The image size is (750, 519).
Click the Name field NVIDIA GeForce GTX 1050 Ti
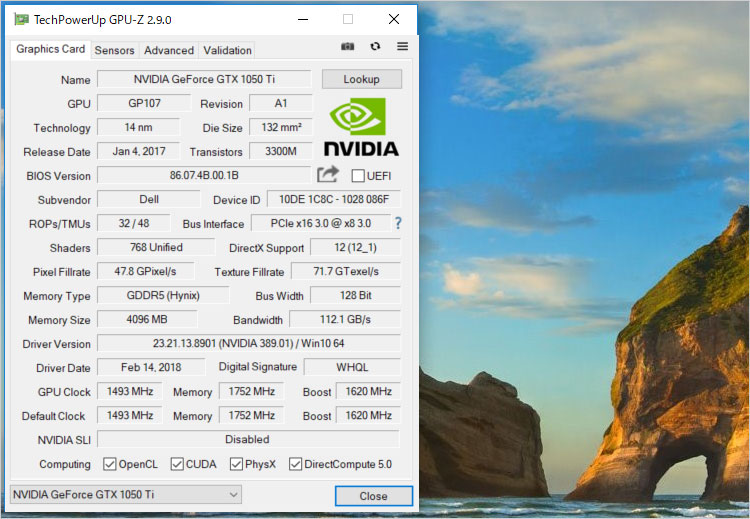(204, 79)
